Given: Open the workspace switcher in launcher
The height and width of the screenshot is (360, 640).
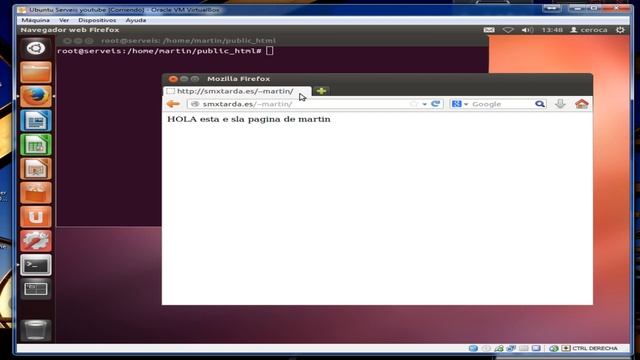Looking at the screenshot, I should pos(36,289).
